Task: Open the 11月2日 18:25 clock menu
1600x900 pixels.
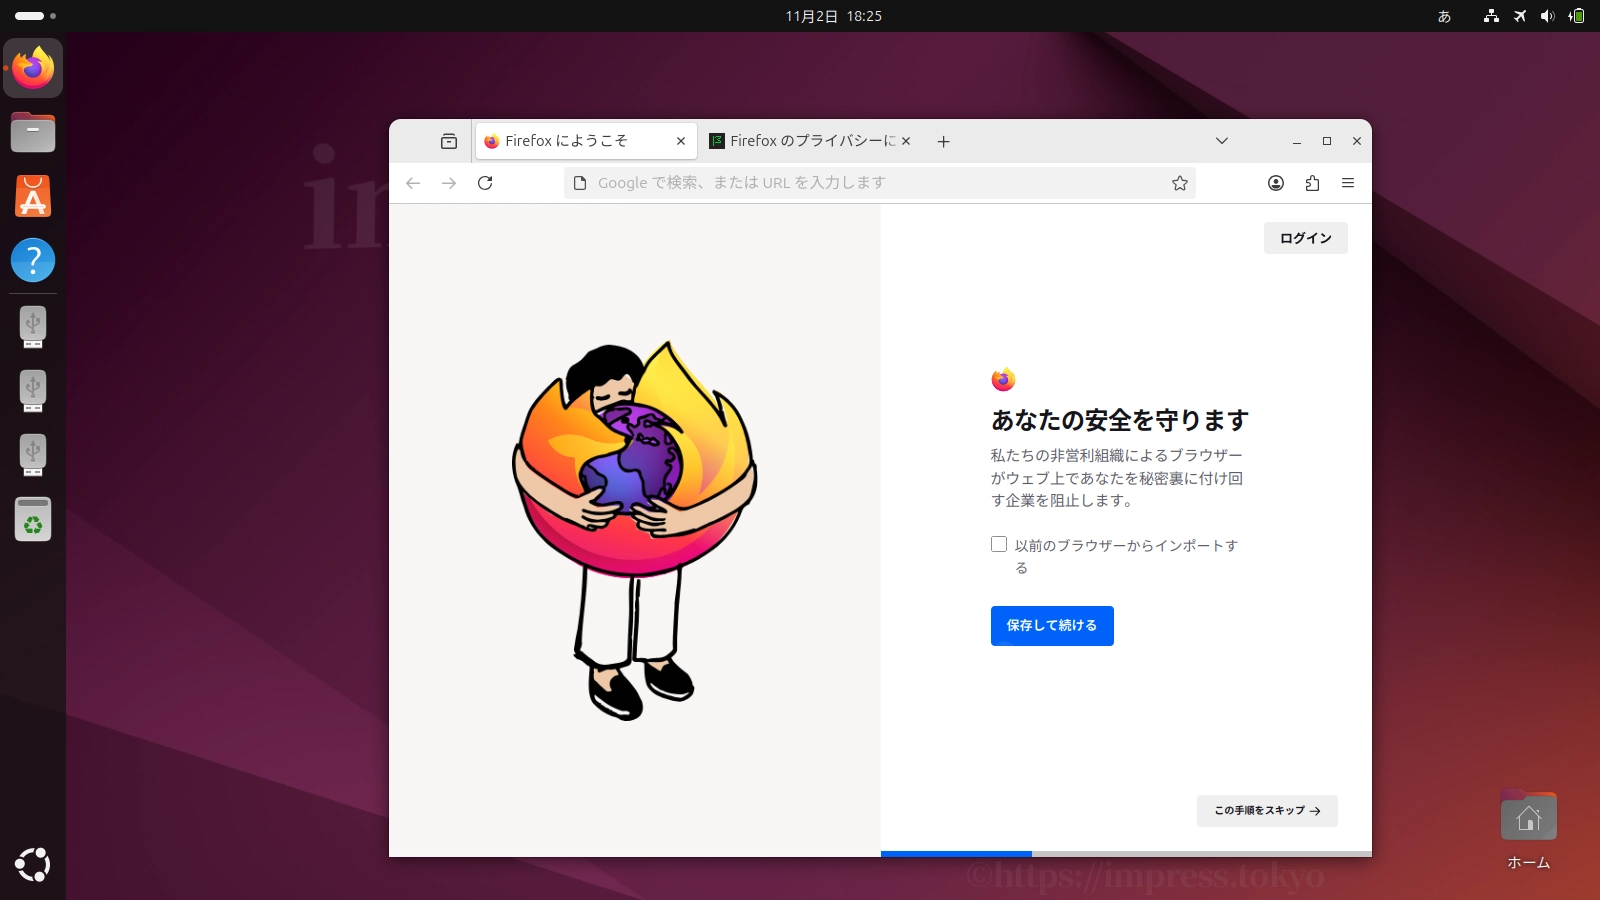Action: (833, 16)
